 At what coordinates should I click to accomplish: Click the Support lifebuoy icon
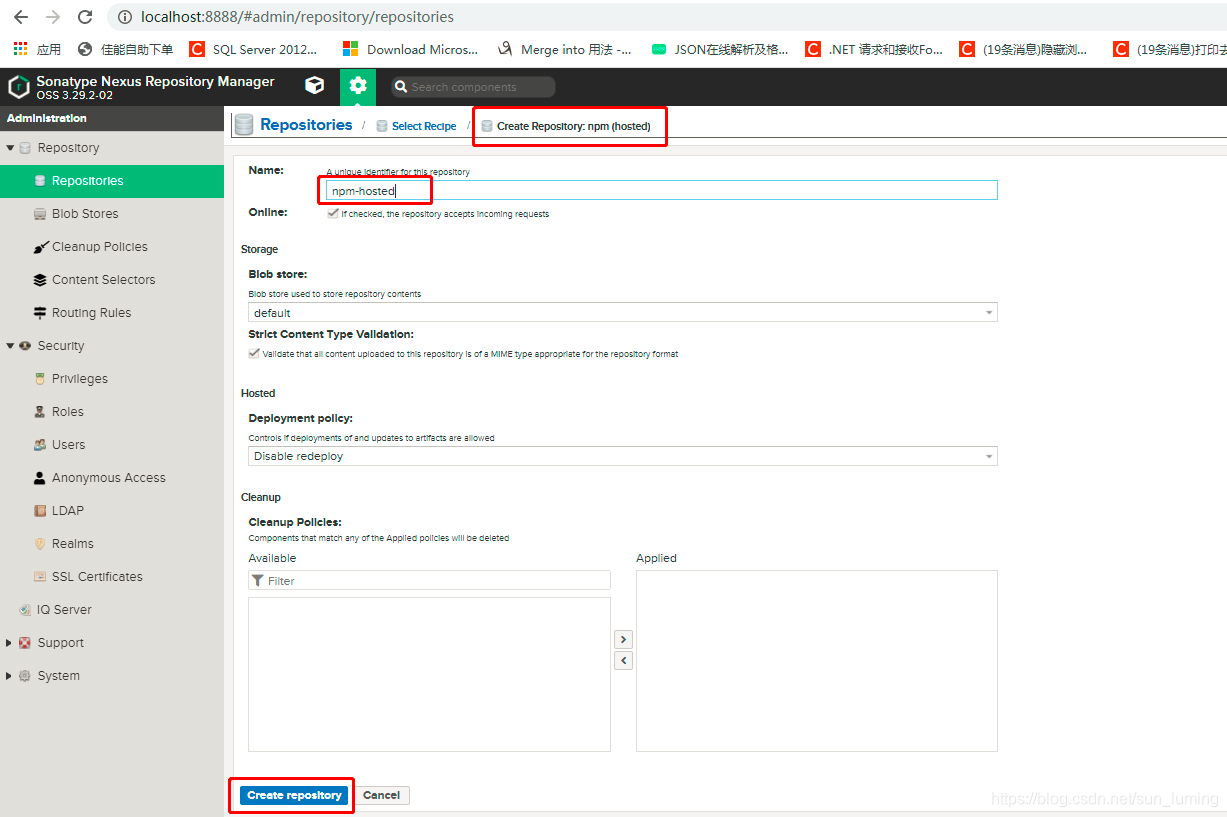(25, 643)
